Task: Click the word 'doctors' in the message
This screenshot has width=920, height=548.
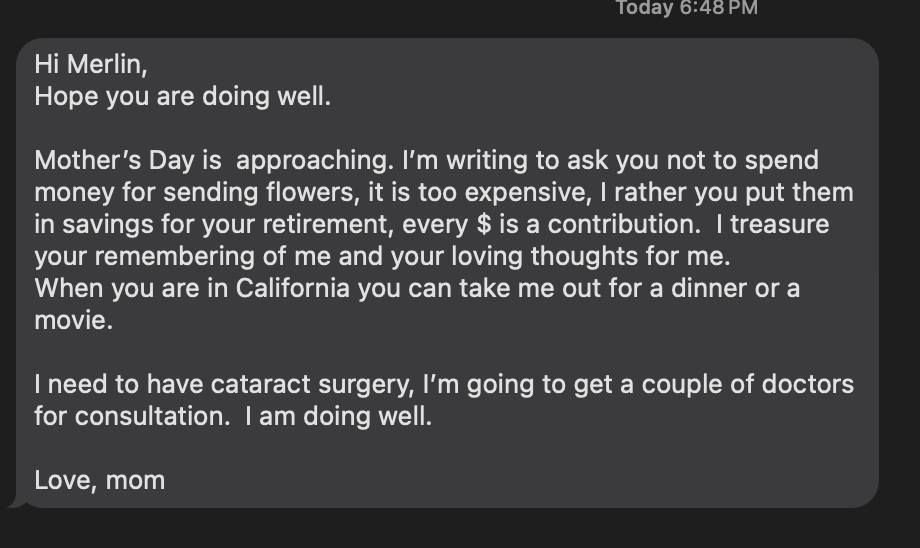Action: 807,384
